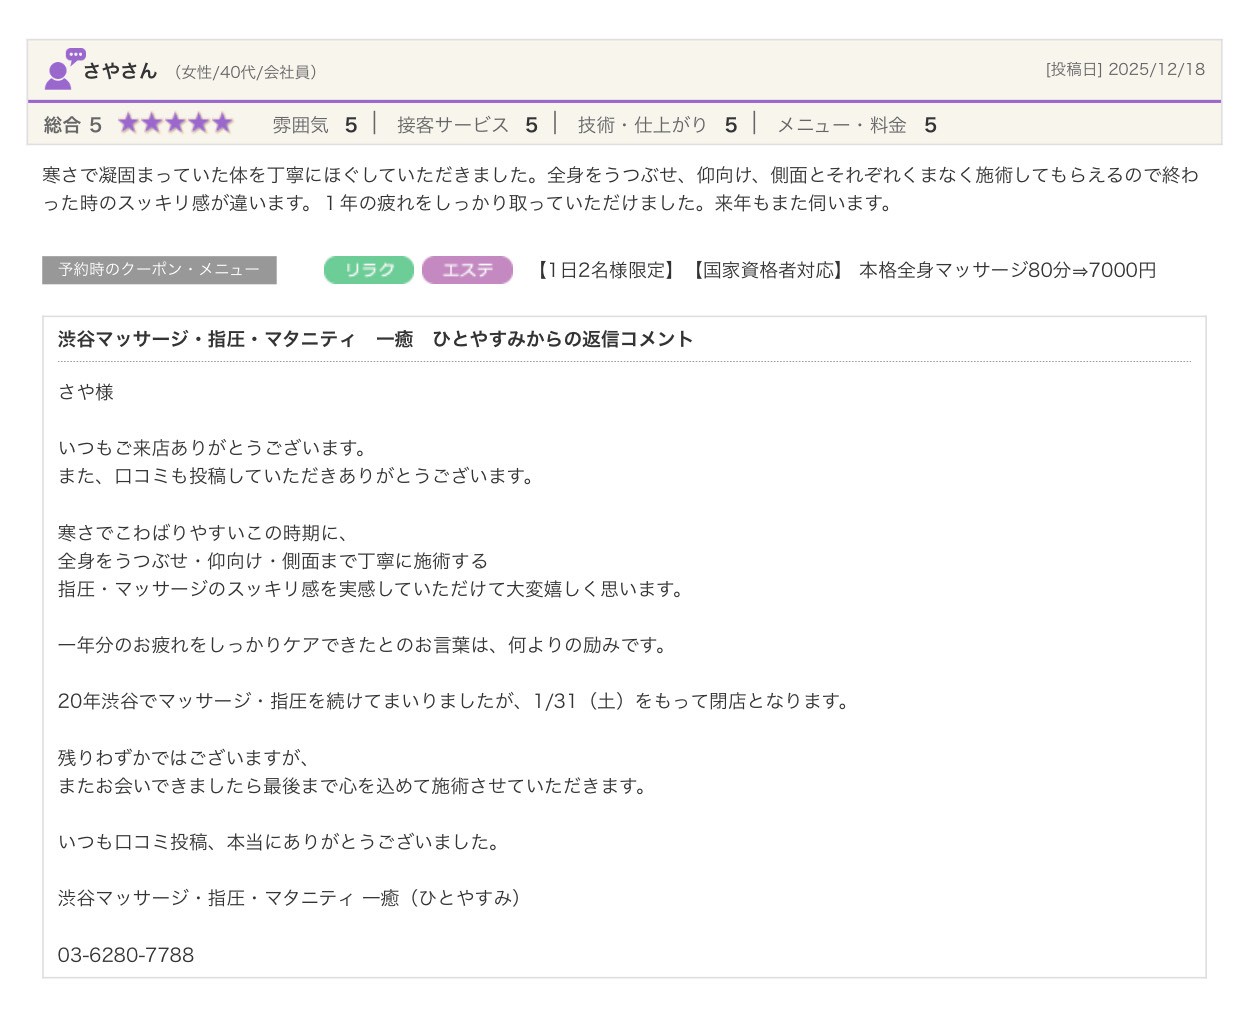Select the green リラク badge
The image size is (1252, 1016).
[368, 270]
